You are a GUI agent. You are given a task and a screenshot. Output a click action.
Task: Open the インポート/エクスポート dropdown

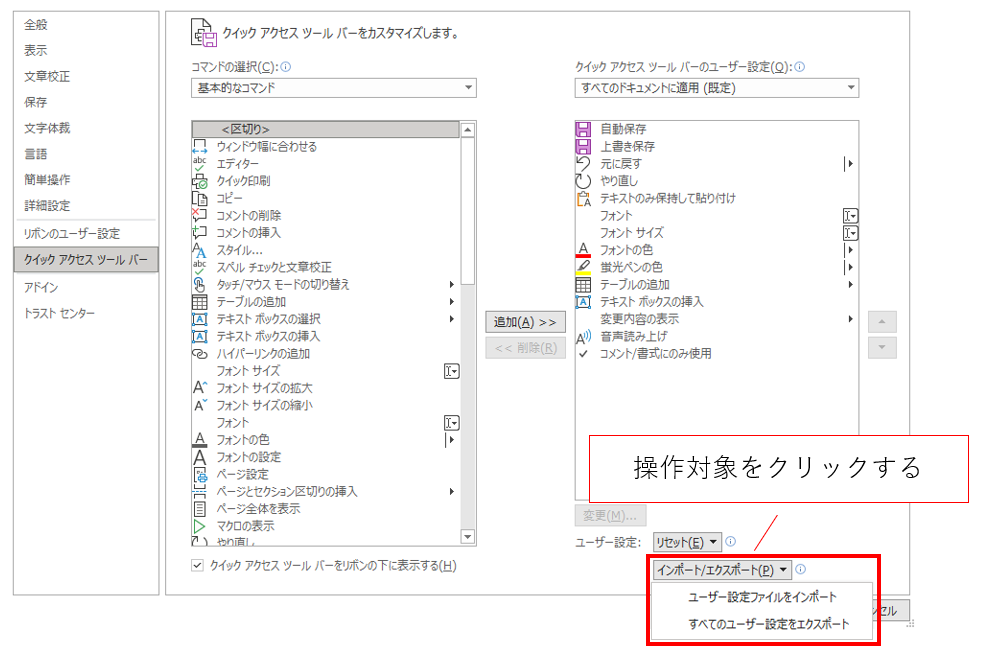(721, 569)
